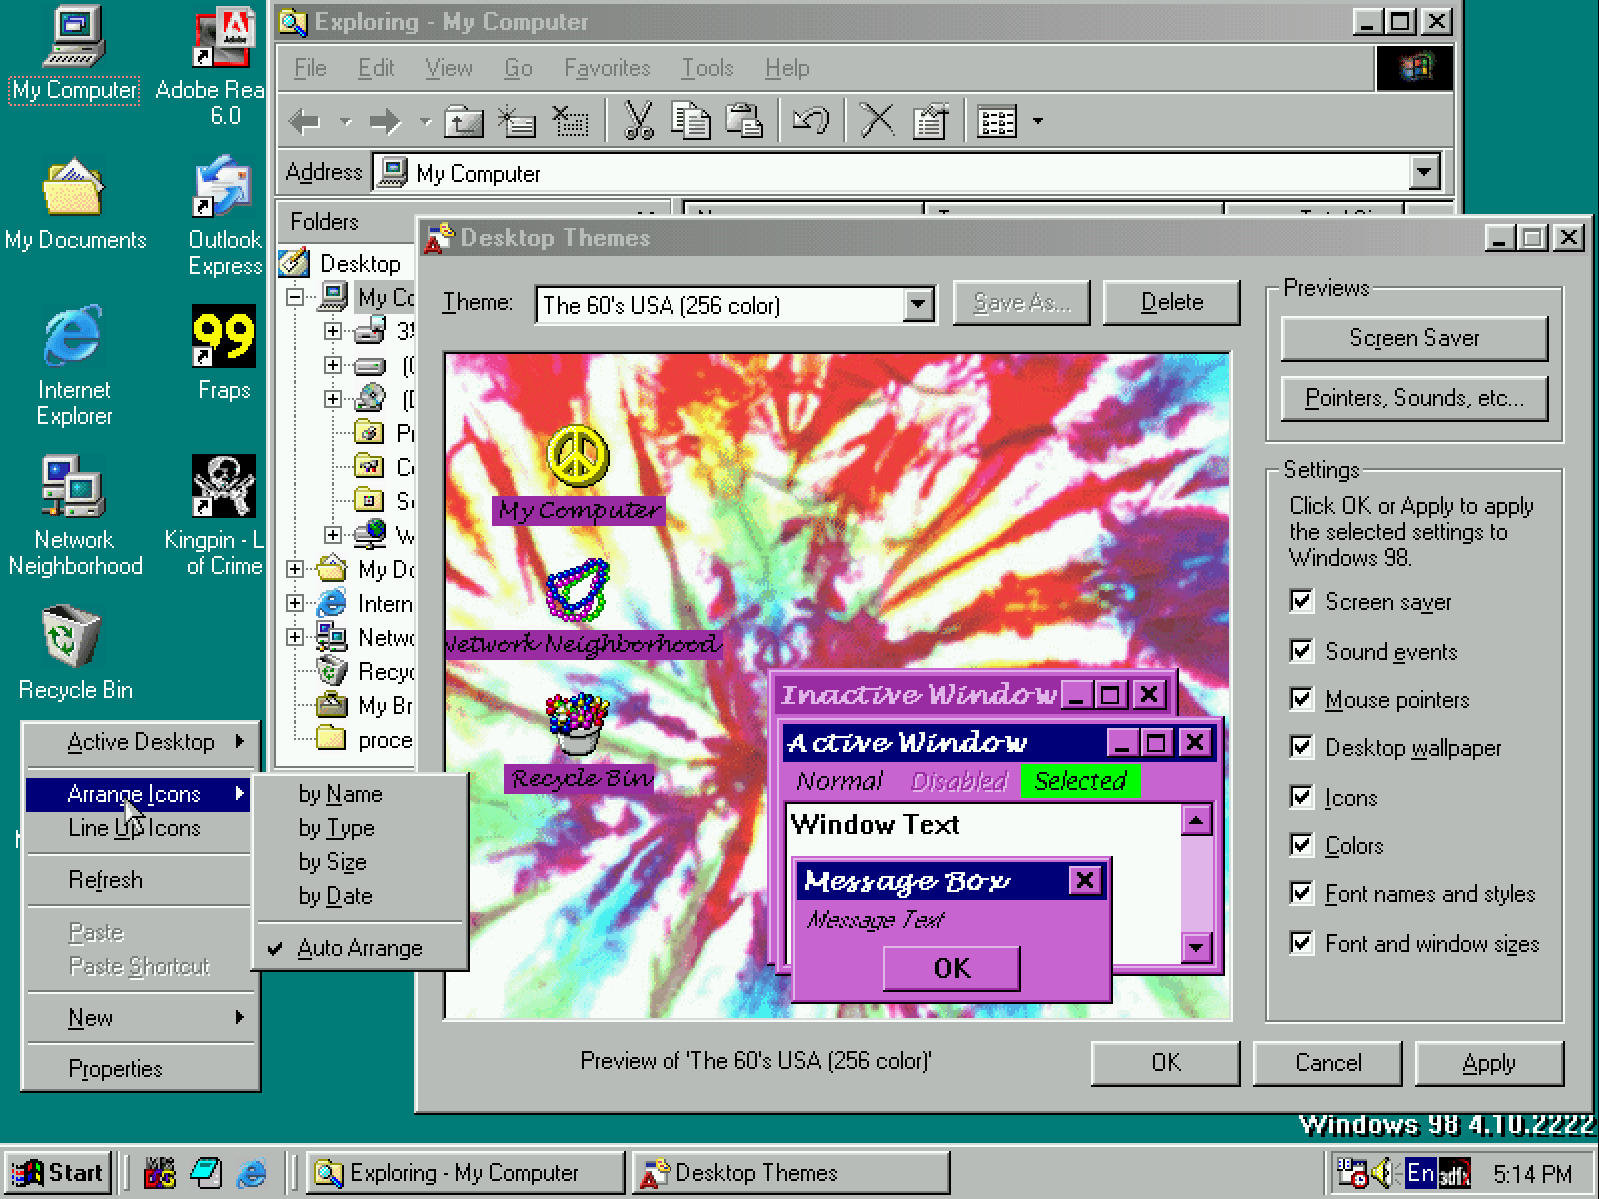1599x1199 pixels.
Task: Click the Views icon in the Explorer toolbar
Action: (x=997, y=122)
